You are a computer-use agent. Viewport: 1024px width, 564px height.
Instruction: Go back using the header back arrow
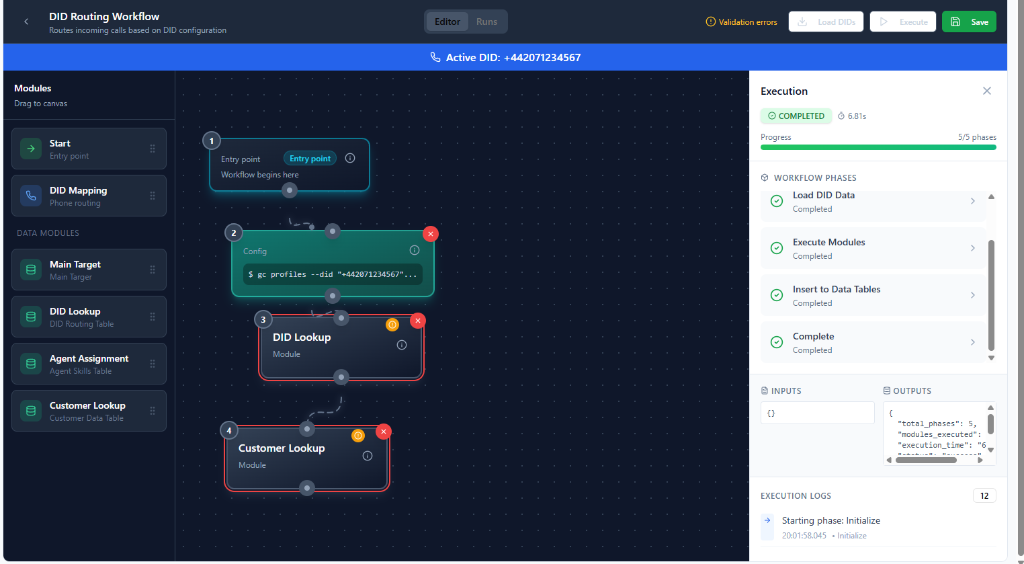pos(26,22)
